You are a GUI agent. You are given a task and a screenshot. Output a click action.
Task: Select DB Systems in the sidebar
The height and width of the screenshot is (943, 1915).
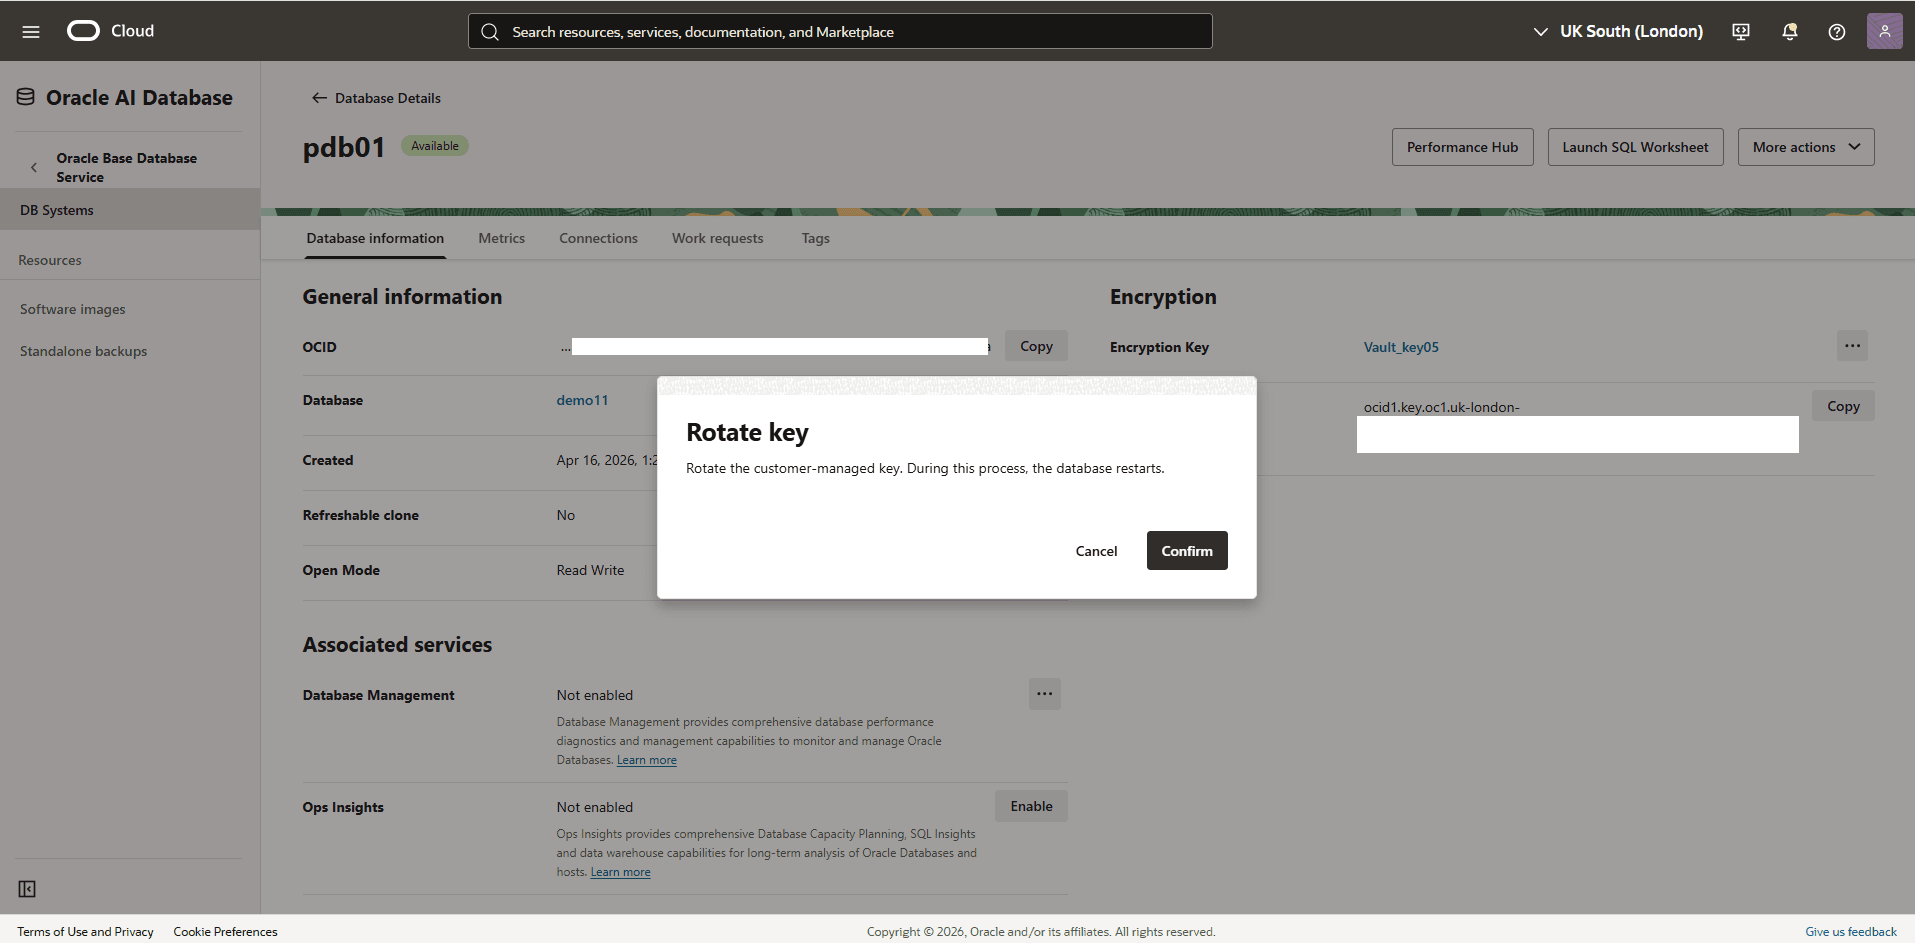click(x=130, y=210)
